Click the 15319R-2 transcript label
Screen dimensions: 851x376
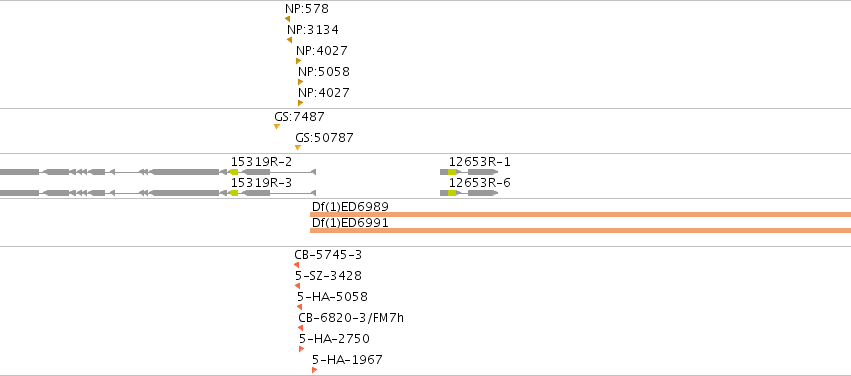(x=262, y=162)
